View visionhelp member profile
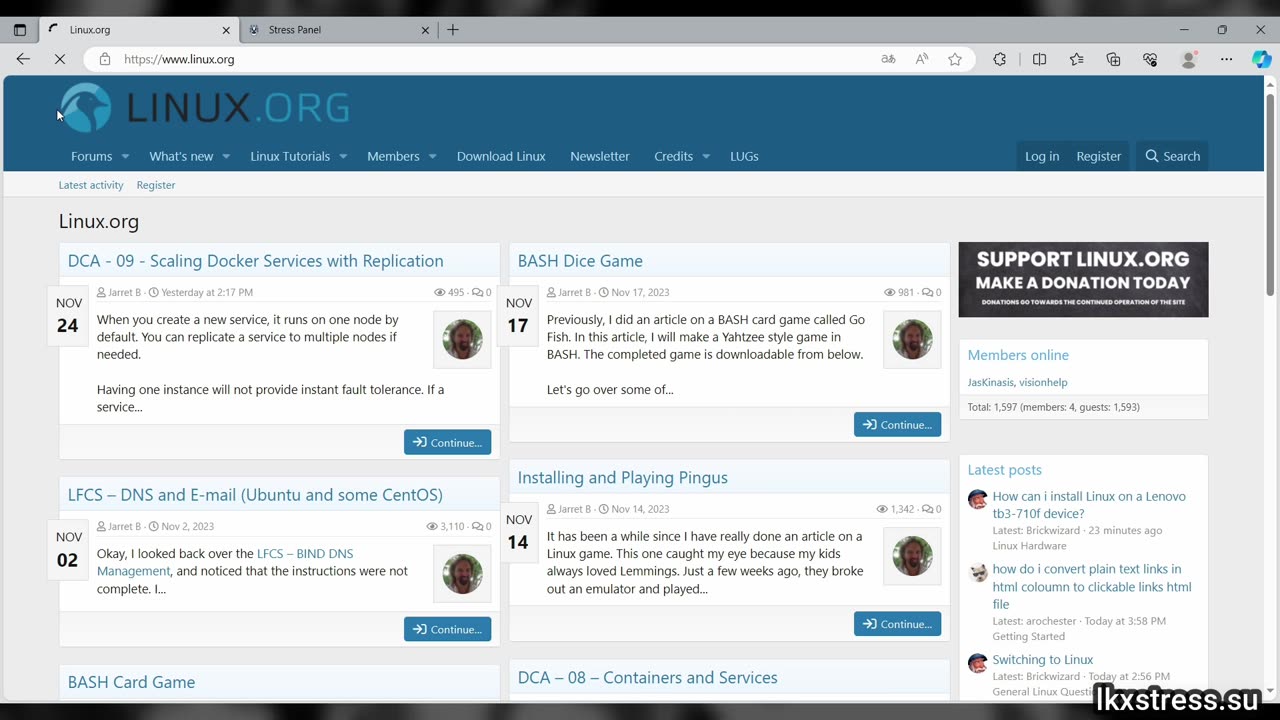Screen dimensions: 1280x720 1043,382
